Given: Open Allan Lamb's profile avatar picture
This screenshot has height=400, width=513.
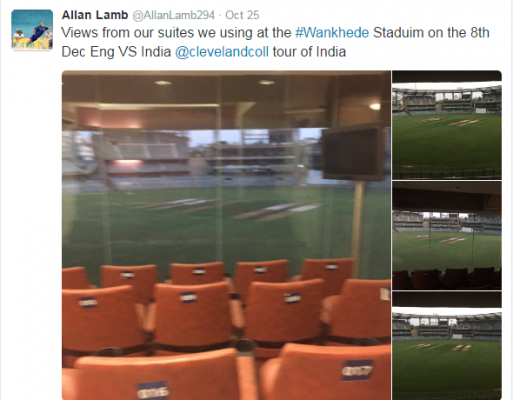Looking at the screenshot, I should click(x=32, y=30).
